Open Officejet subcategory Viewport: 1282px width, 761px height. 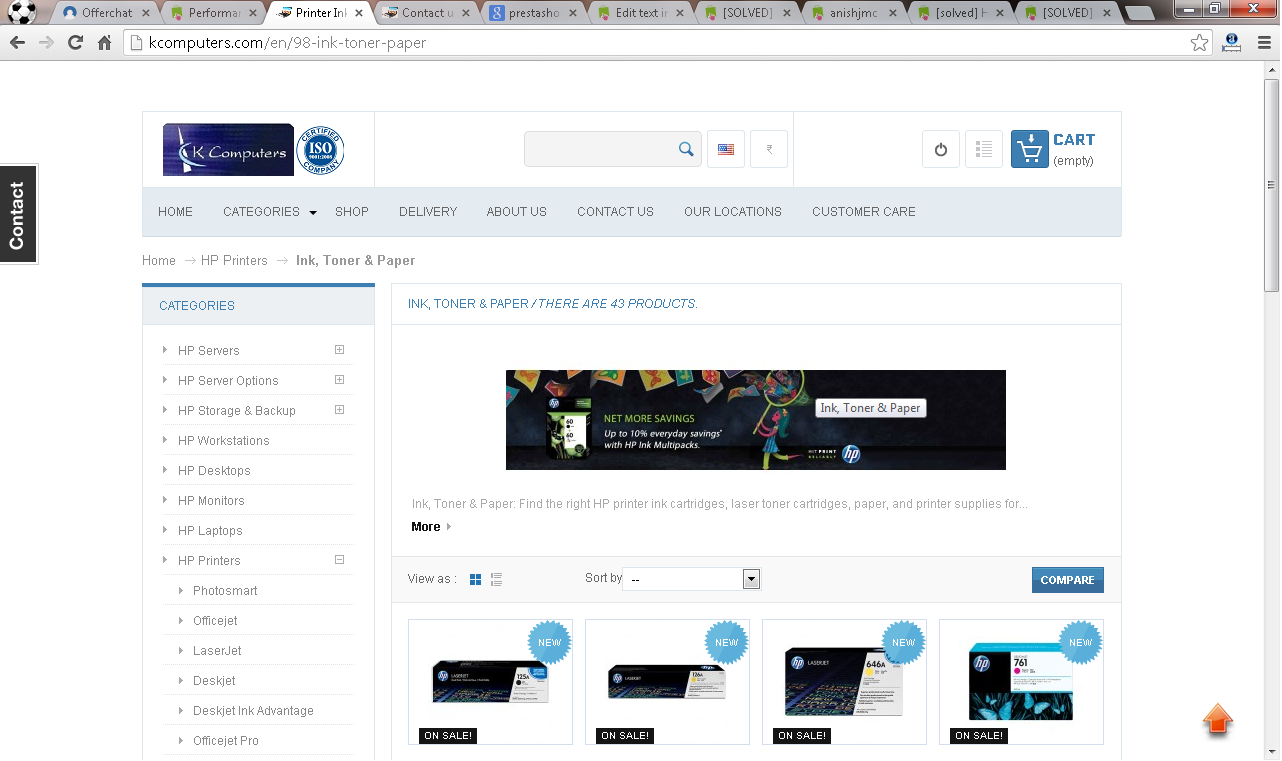[x=215, y=620]
